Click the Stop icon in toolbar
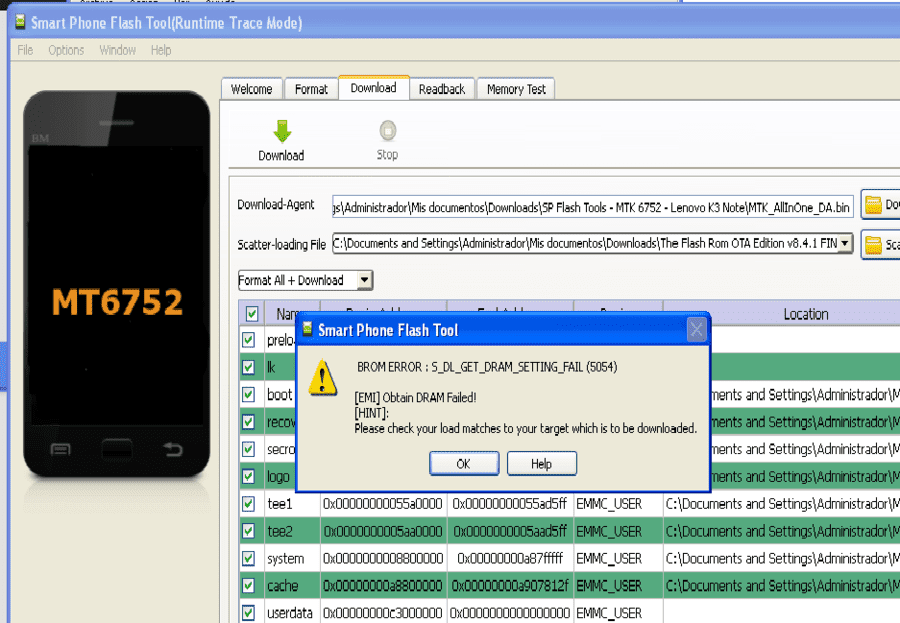Viewport: 900px width, 623px height. coord(387,130)
